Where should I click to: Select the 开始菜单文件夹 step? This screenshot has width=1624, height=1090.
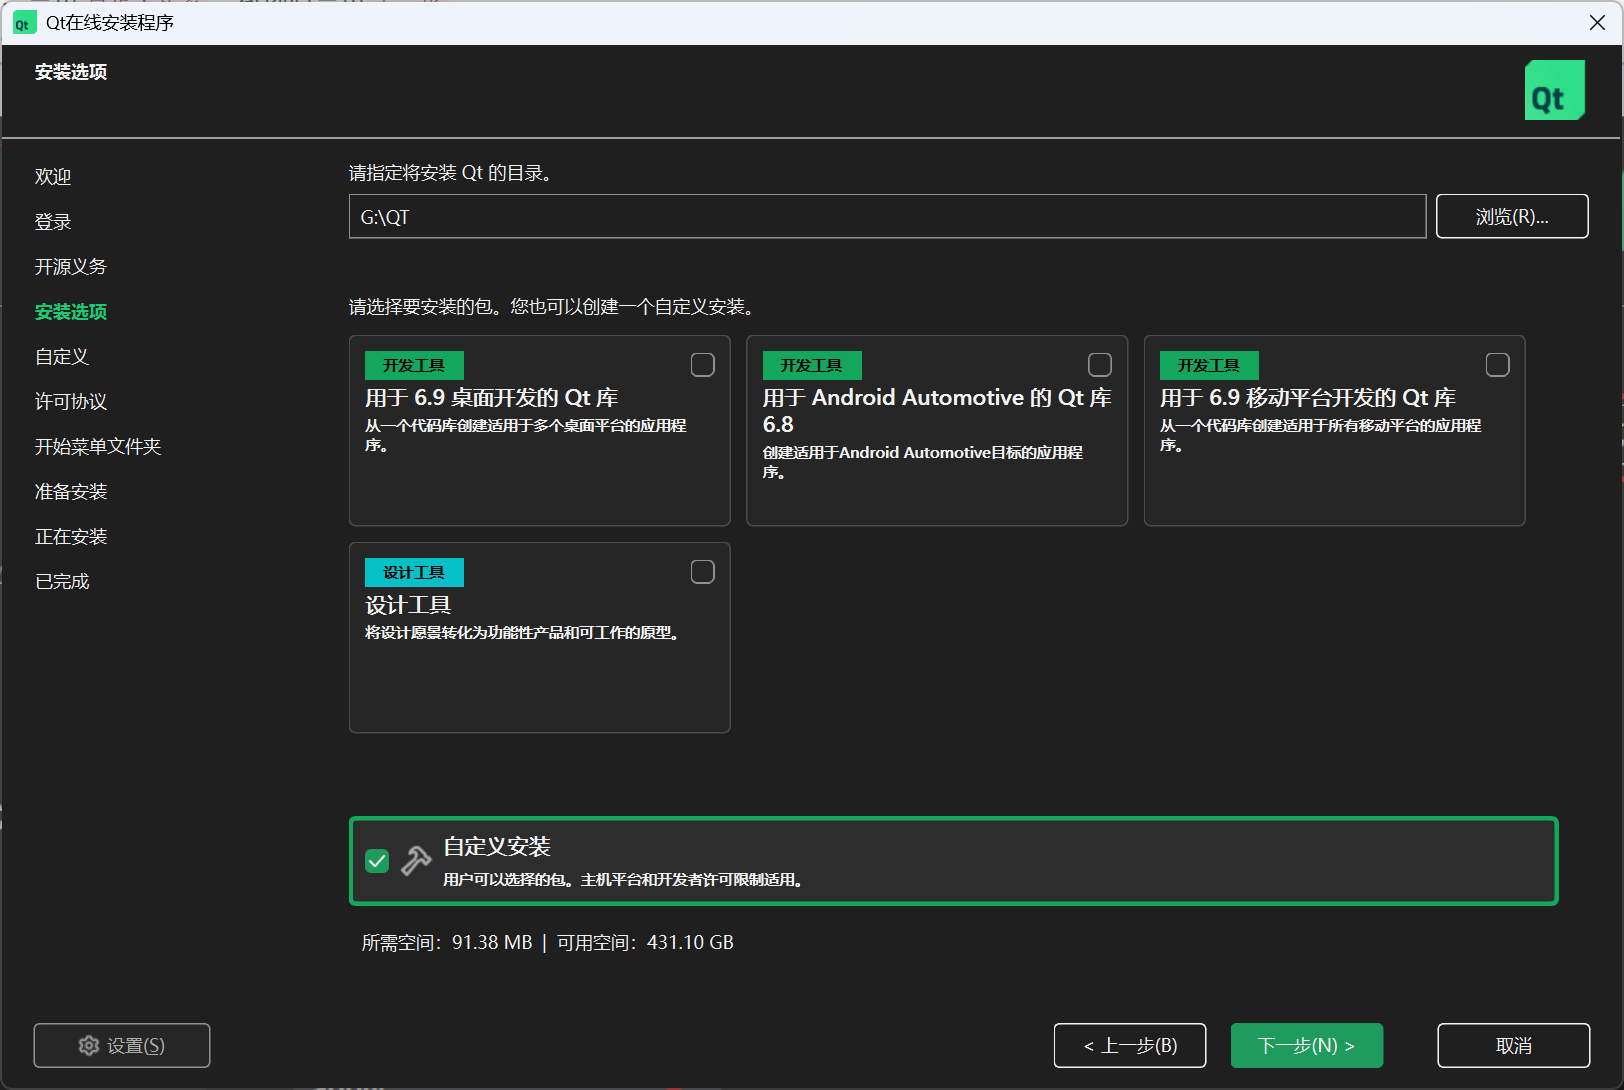coord(98,447)
